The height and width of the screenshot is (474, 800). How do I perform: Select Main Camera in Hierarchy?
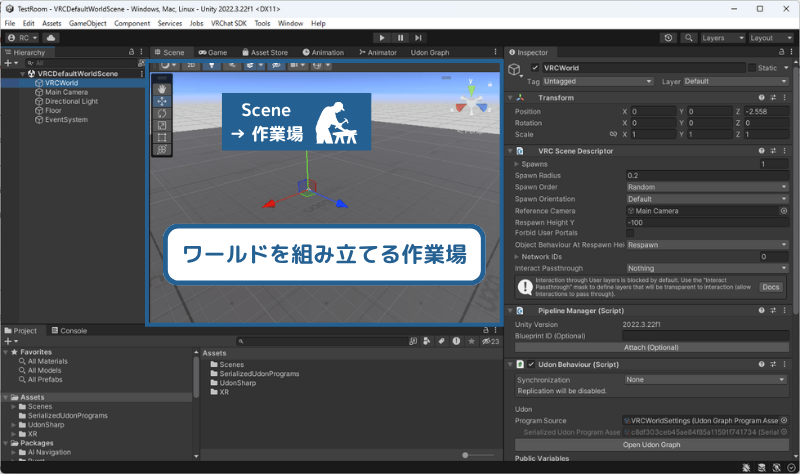(66, 92)
